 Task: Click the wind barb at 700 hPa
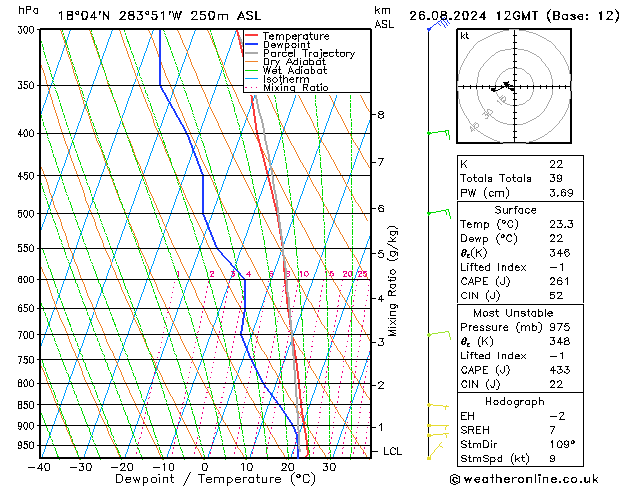coord(438,334)
